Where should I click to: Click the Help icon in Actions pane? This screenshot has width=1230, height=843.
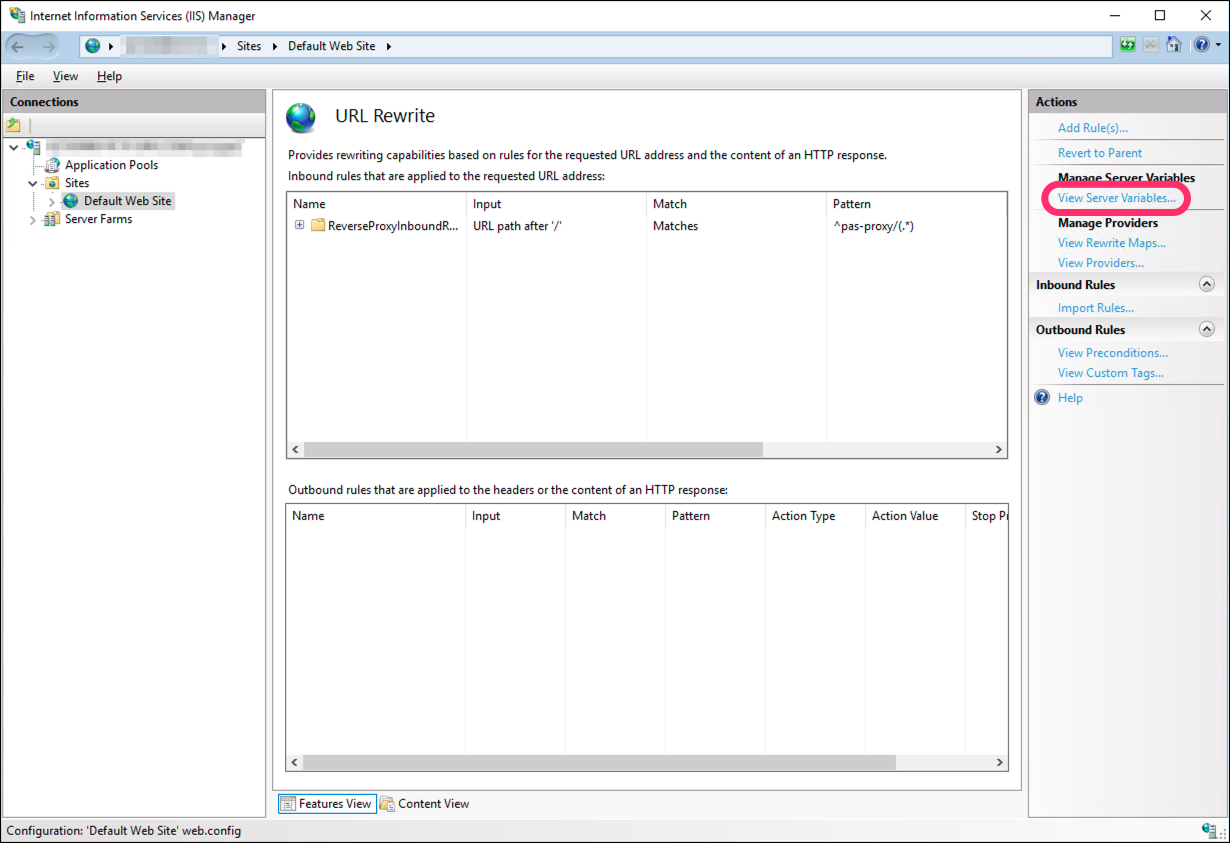coord(1042,398)
